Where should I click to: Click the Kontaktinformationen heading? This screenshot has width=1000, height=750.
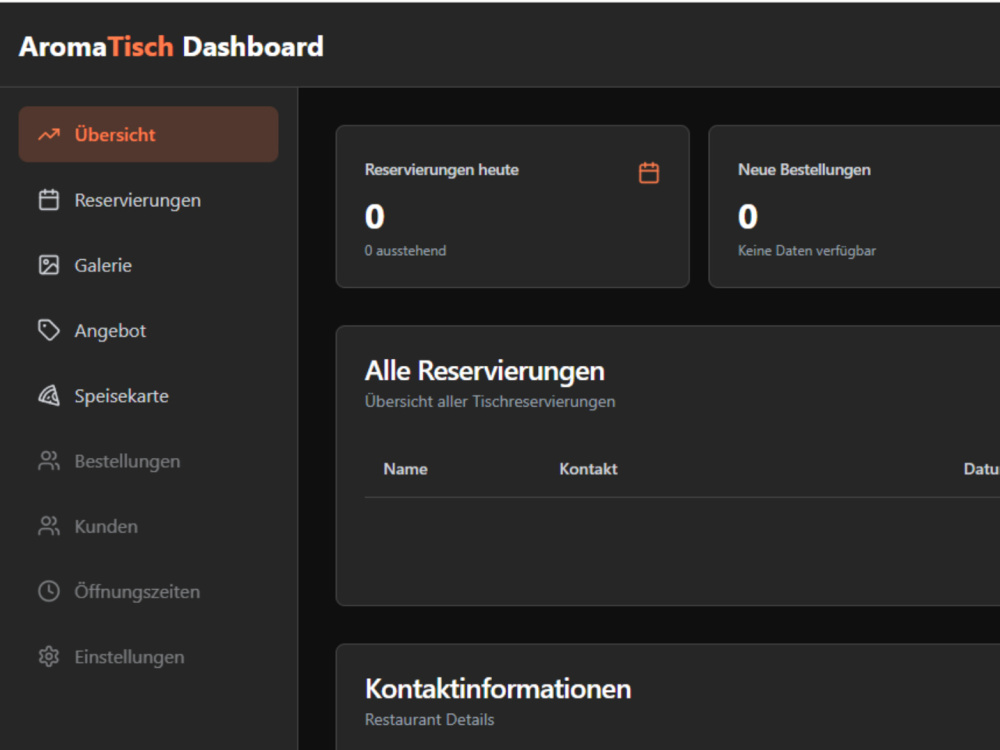[x=497, y=689]
